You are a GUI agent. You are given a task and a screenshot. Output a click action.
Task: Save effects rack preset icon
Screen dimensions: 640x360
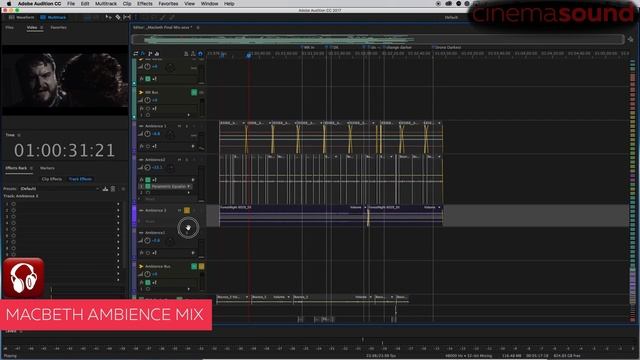click(105, 189)
